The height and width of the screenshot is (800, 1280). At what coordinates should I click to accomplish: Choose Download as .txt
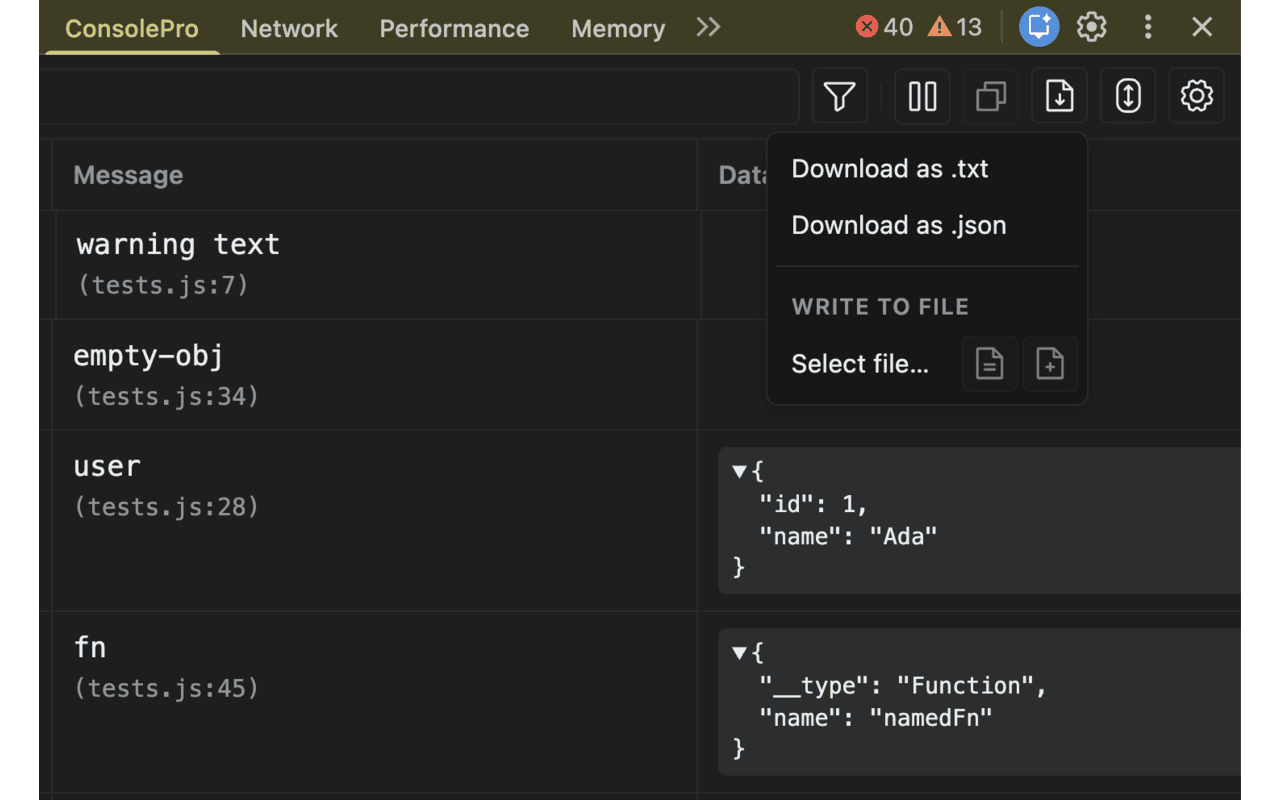(x=890, y=169)
